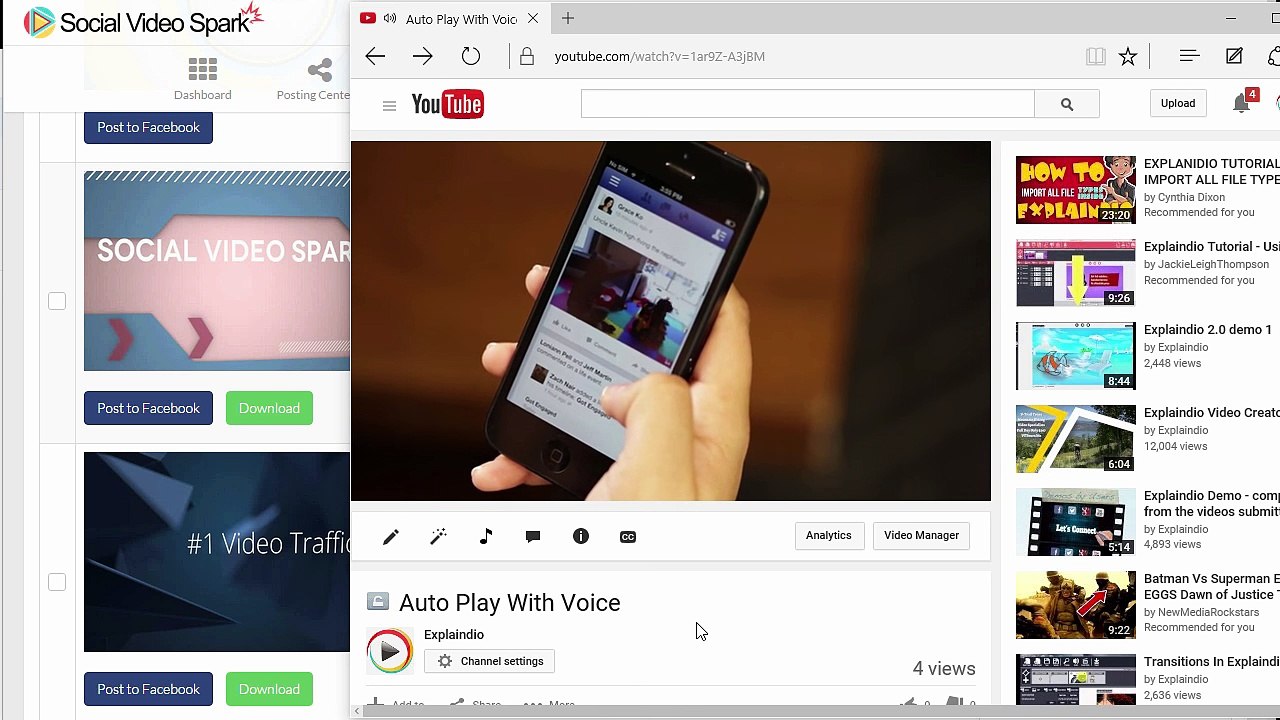Viewport: 1280px width, 720px height.
Task: Open the Video Manager button
Action: tap(921, 535)
